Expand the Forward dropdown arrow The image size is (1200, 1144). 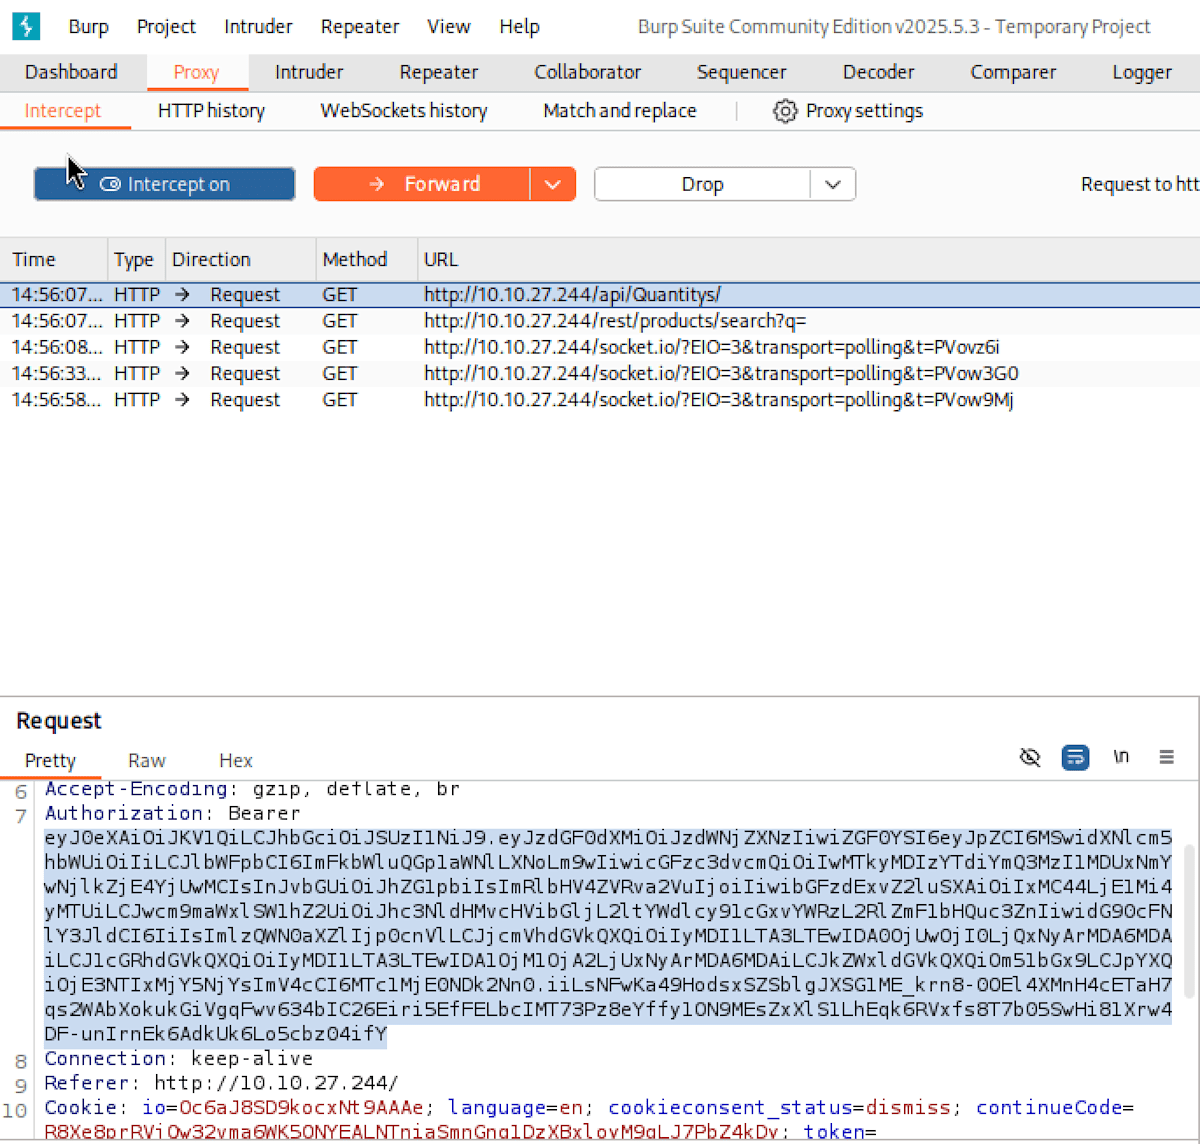[x=553, y=184]
